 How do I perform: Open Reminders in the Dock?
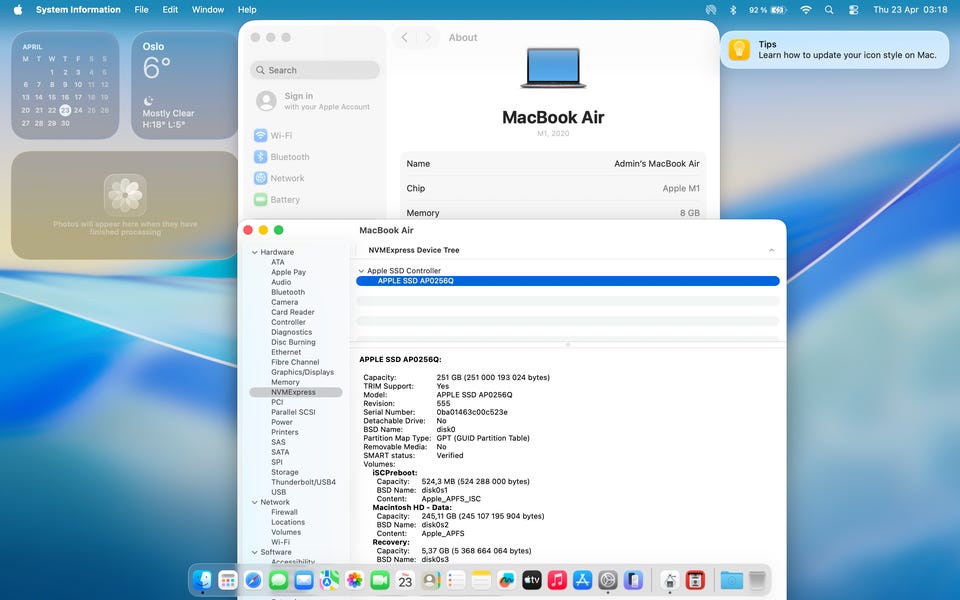click(456, 579)
